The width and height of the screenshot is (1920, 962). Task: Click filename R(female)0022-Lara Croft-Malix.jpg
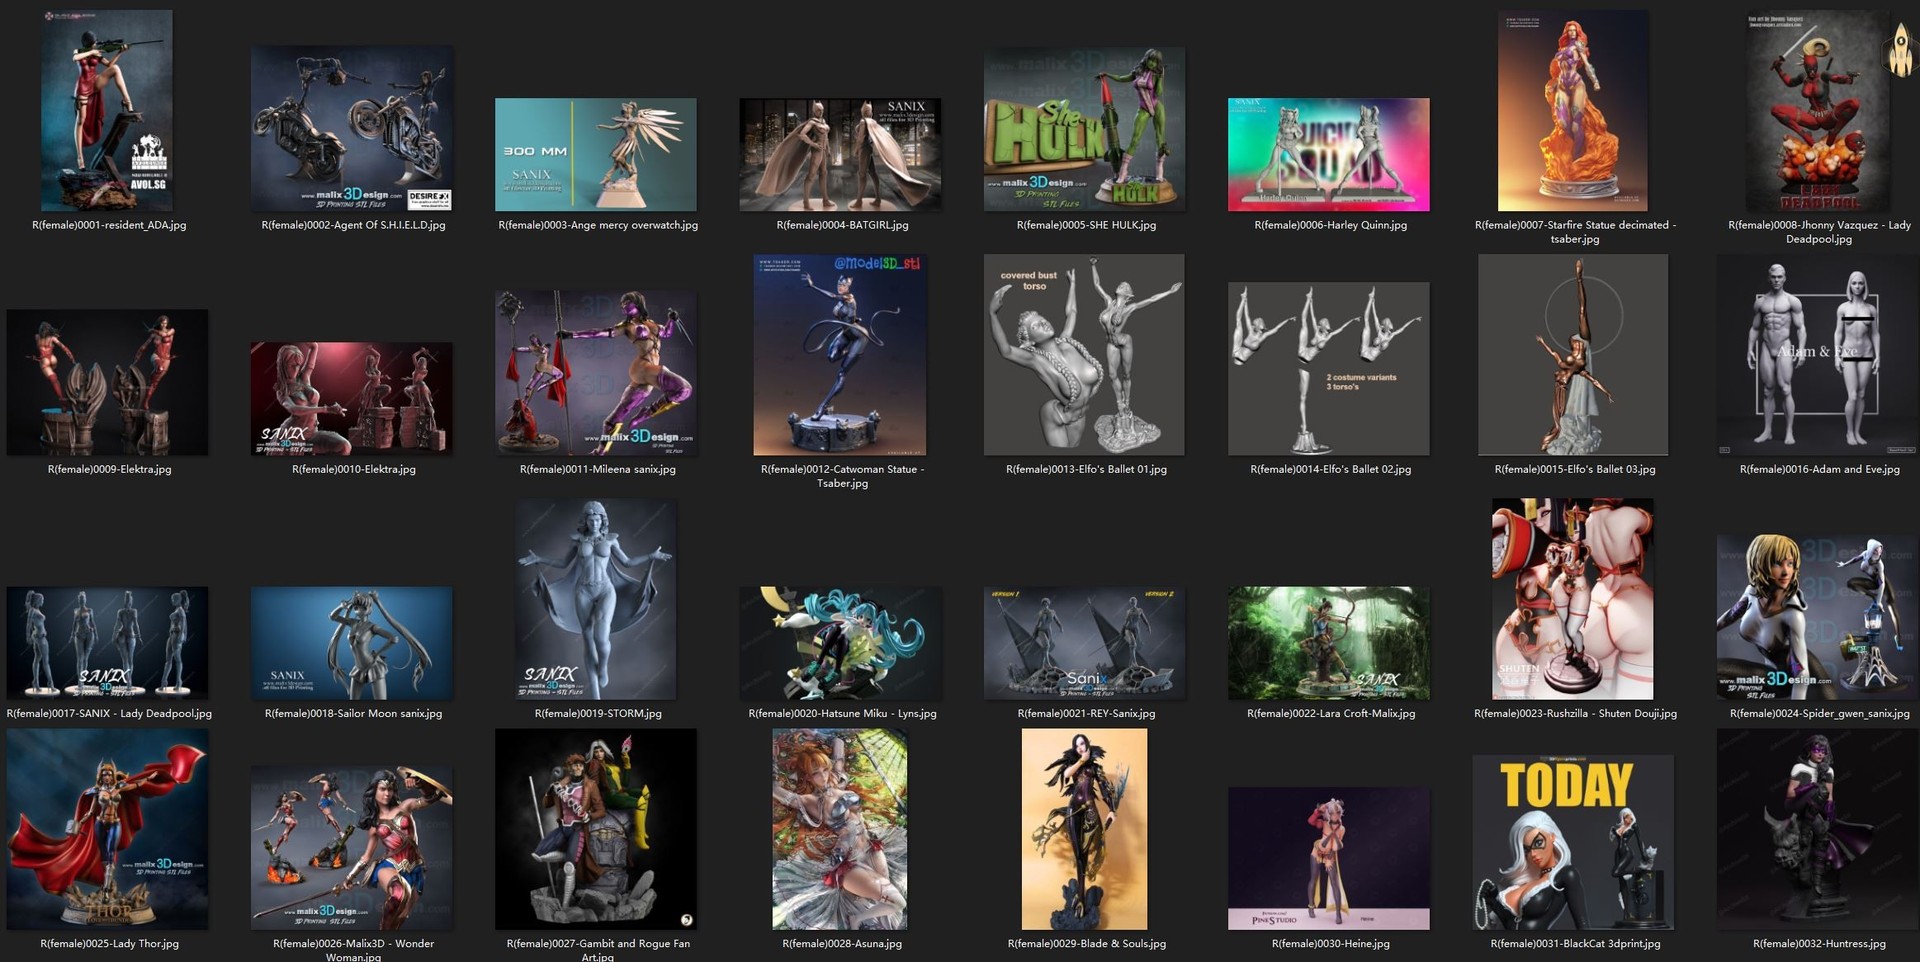[1330, 713]
